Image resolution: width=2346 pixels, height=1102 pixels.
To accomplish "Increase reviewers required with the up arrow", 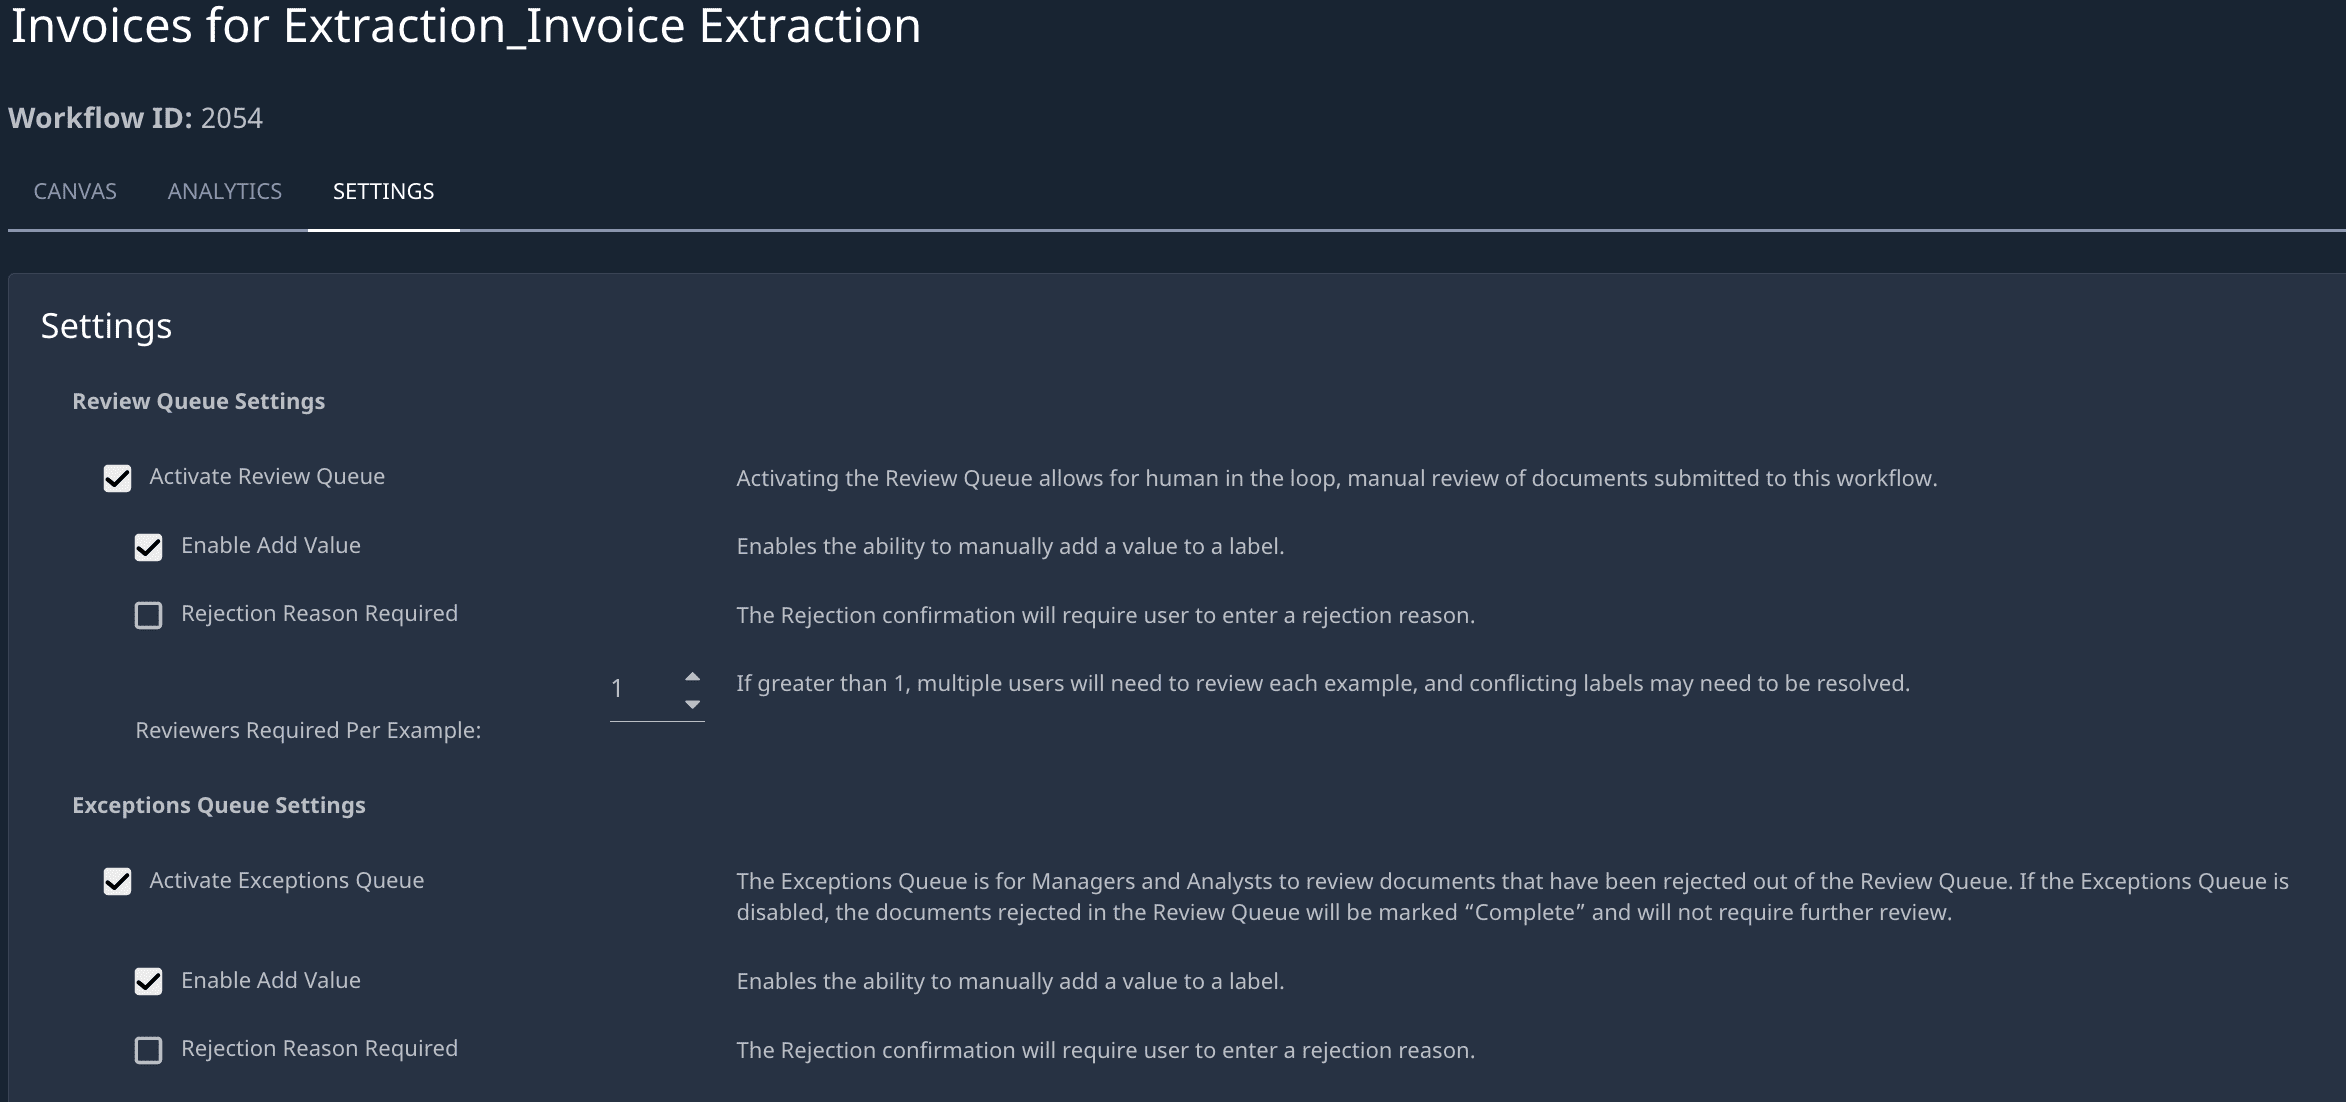I will (692, 677).
